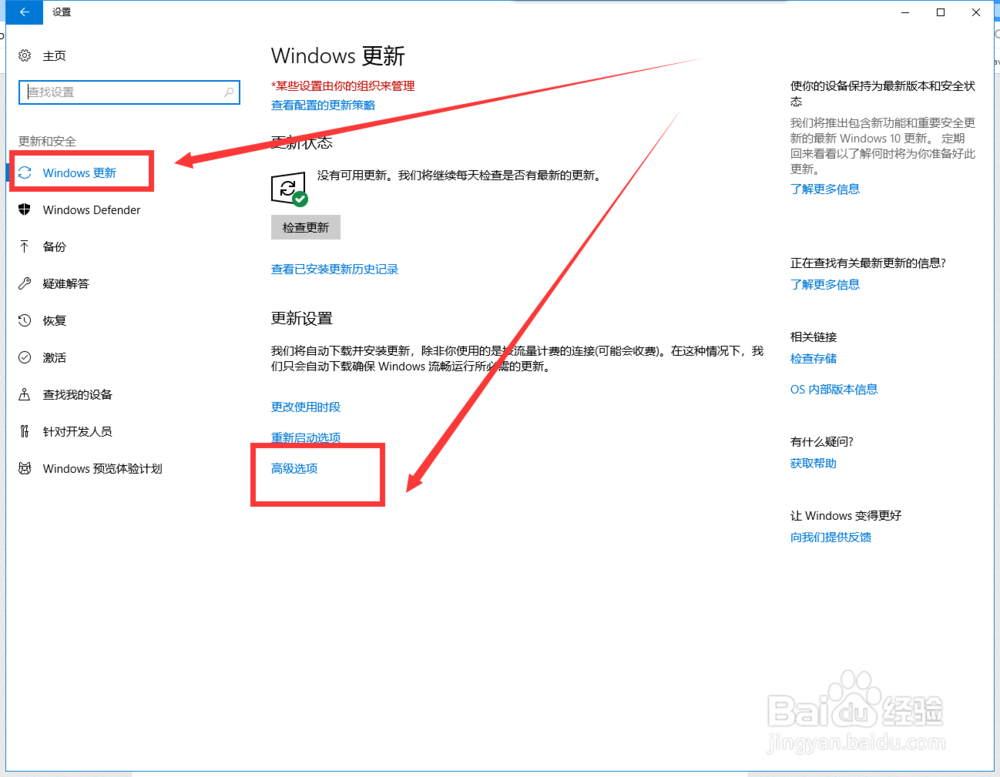Open 疑难解答 troubleshooting page
The height and width of the screenshot is (777, 1000).
66,284
